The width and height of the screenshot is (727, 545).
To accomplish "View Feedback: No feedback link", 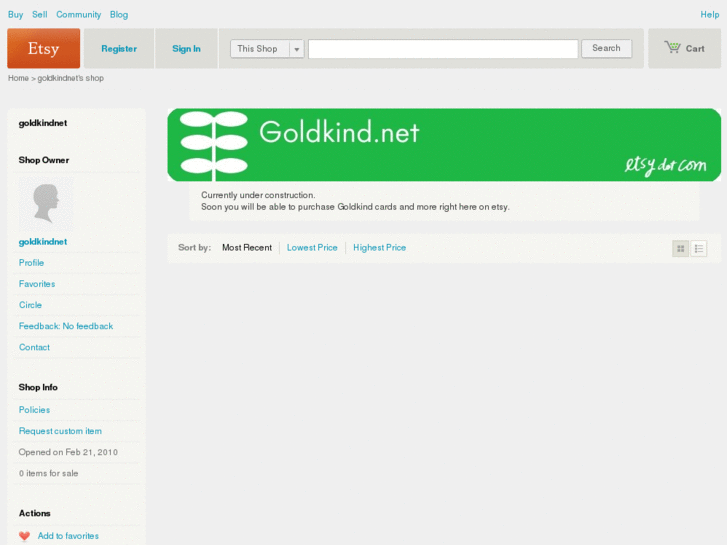I will [66, 326].
